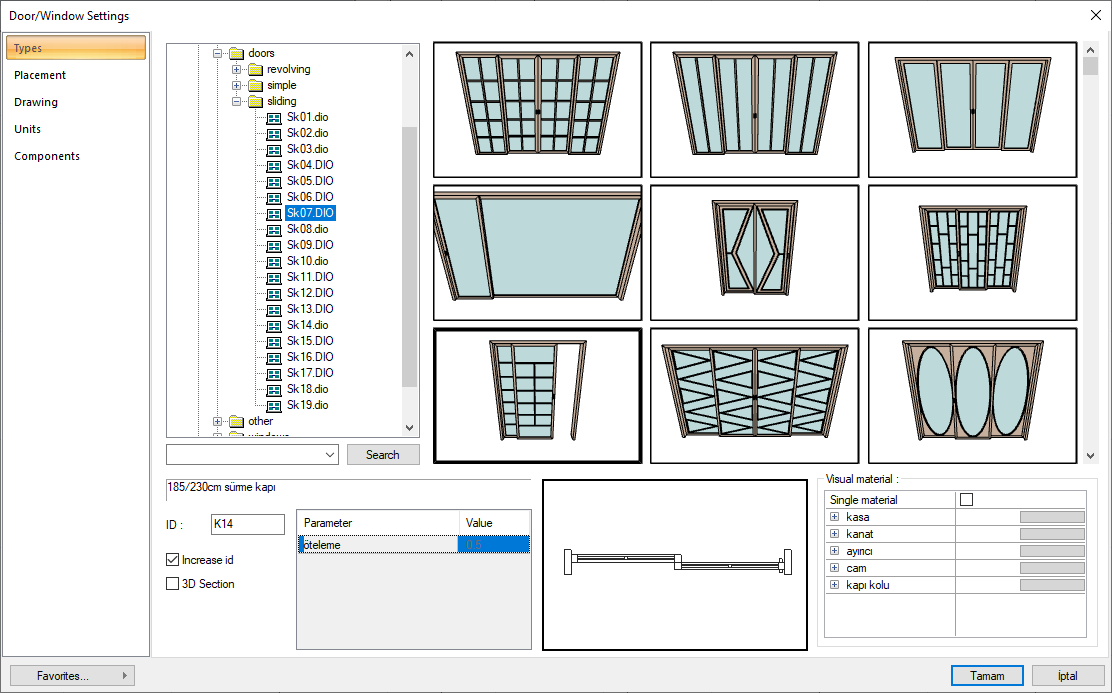Click the ID input field
This screenshot has width=1112, height=693.
247,524
